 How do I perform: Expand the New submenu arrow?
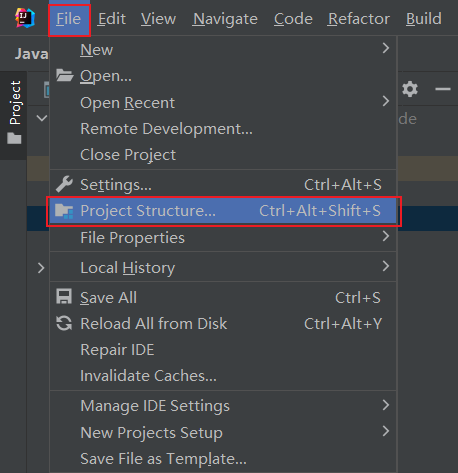coord(386,48)
